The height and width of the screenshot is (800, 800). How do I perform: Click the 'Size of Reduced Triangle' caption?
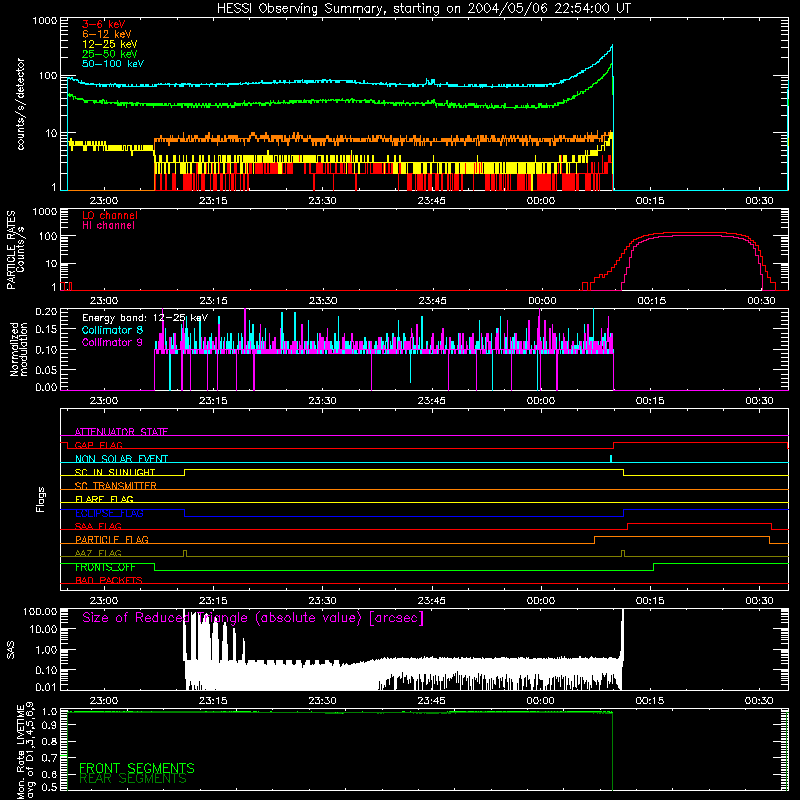point(253,618)
